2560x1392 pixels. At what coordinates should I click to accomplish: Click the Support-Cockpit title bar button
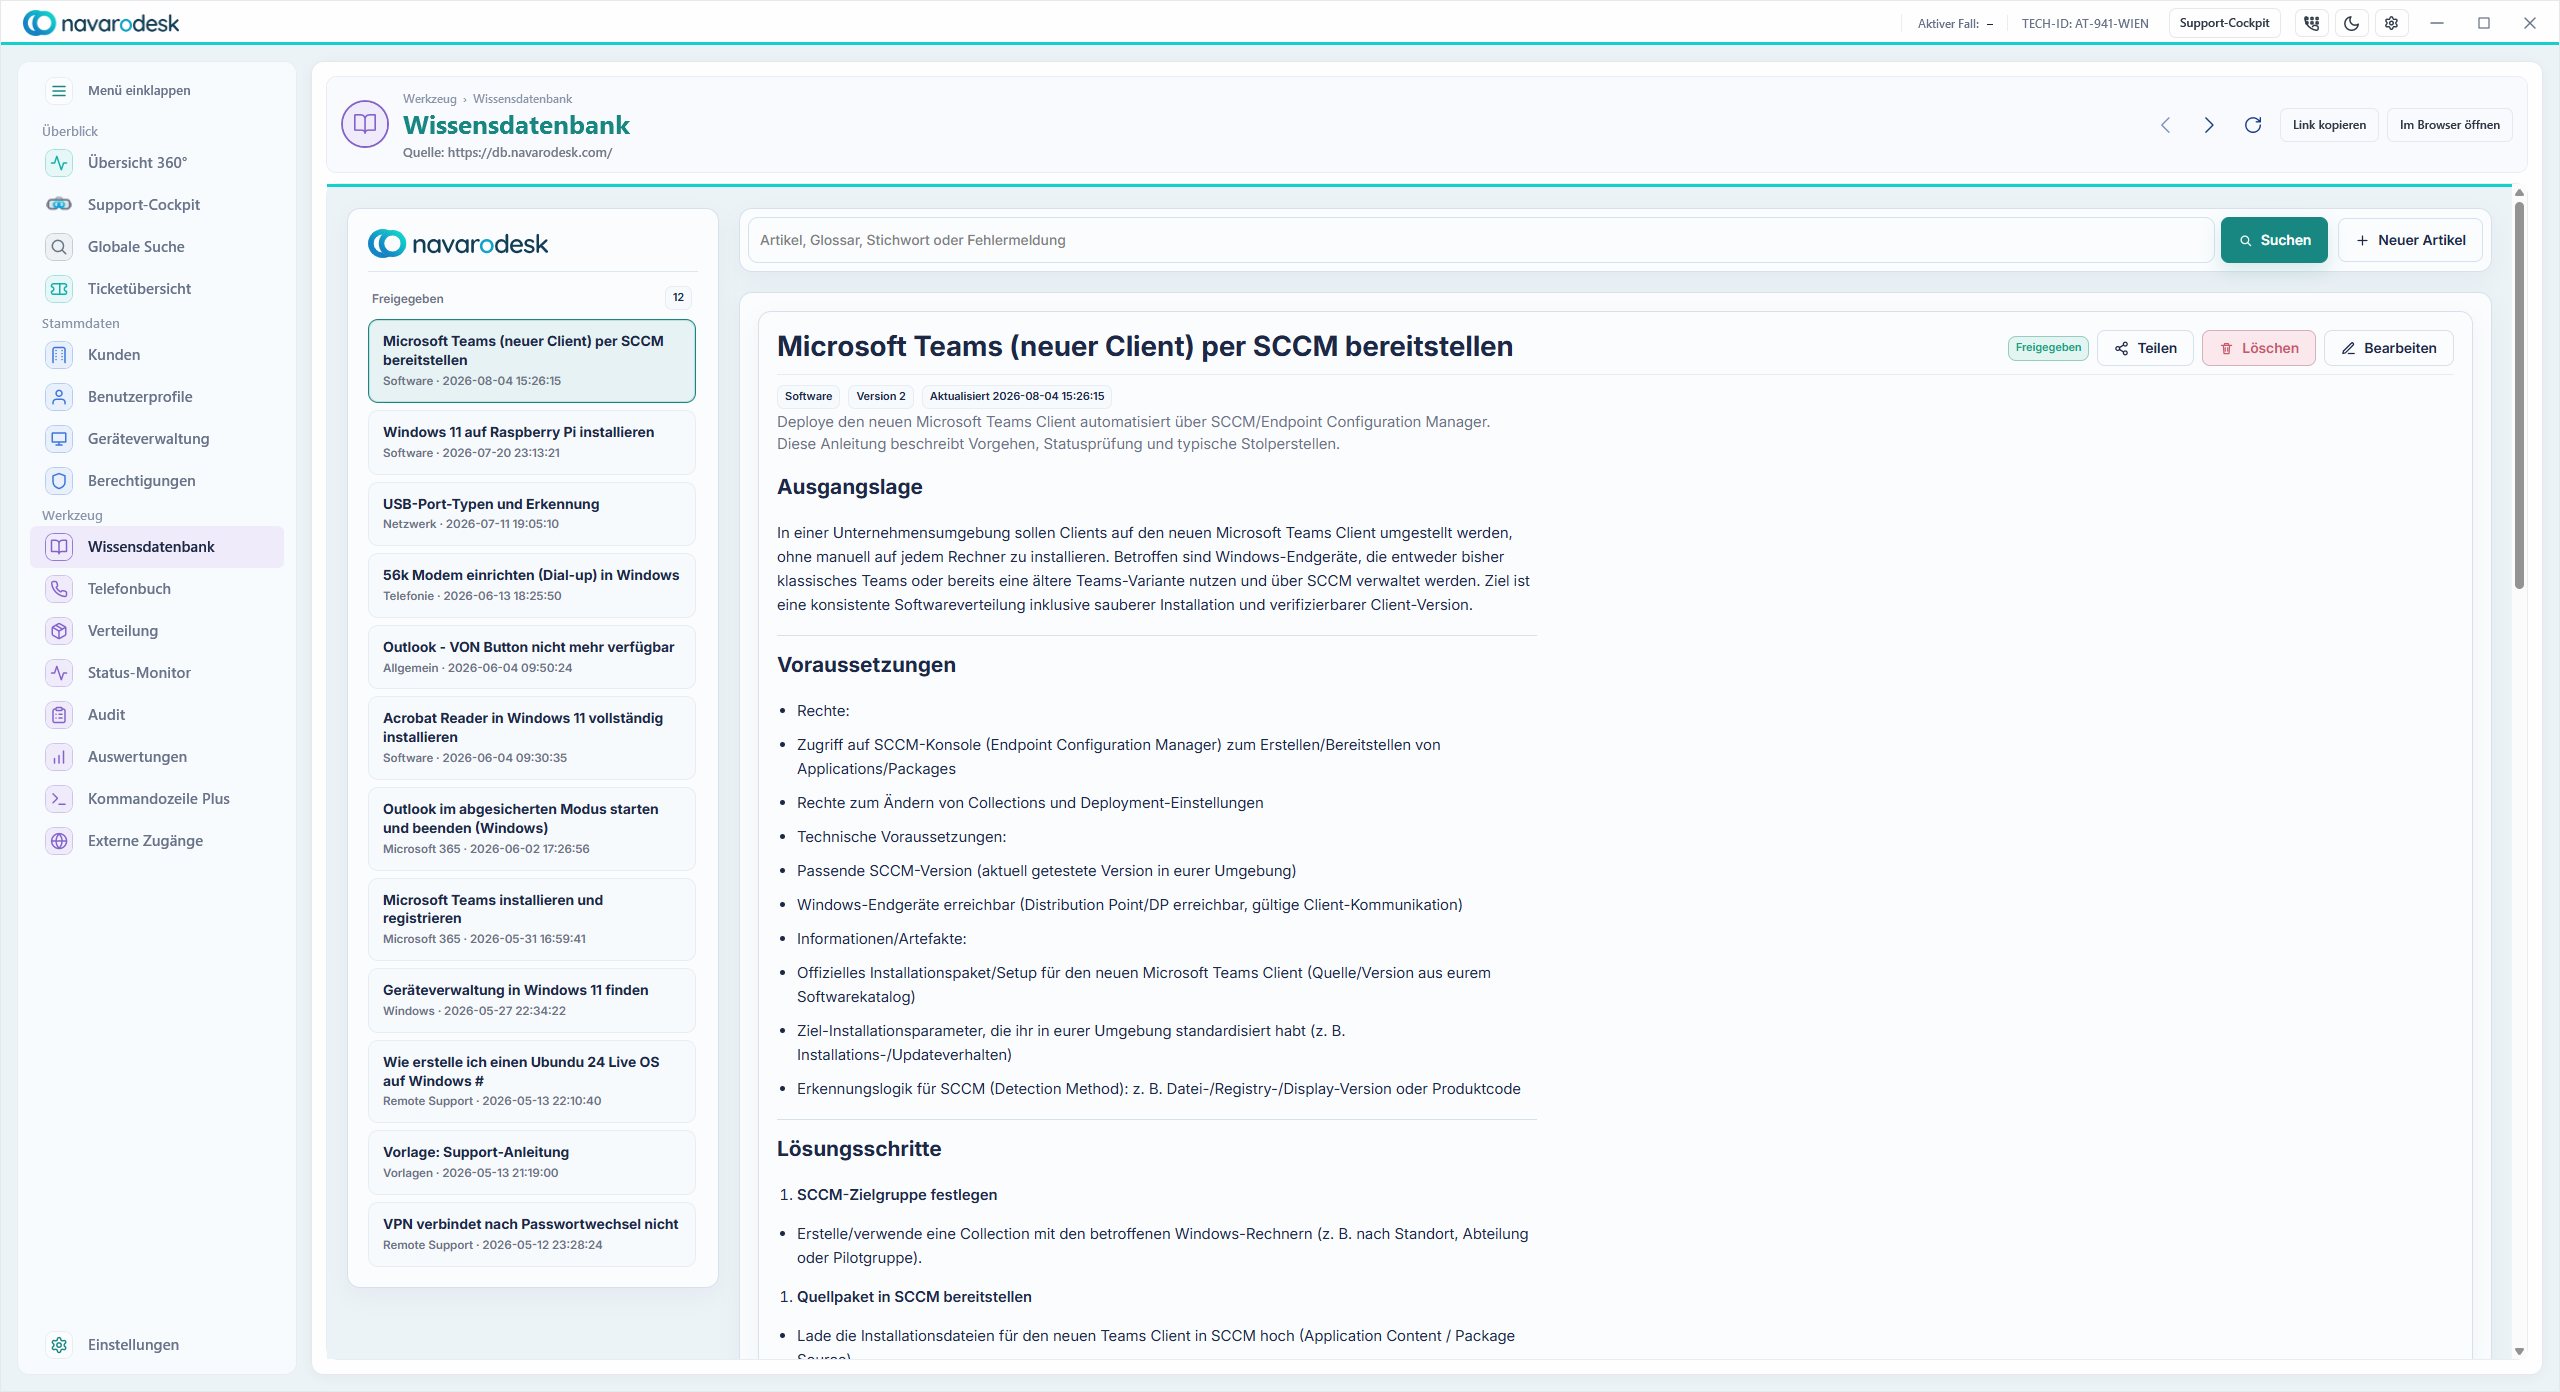coord(2224,23)
